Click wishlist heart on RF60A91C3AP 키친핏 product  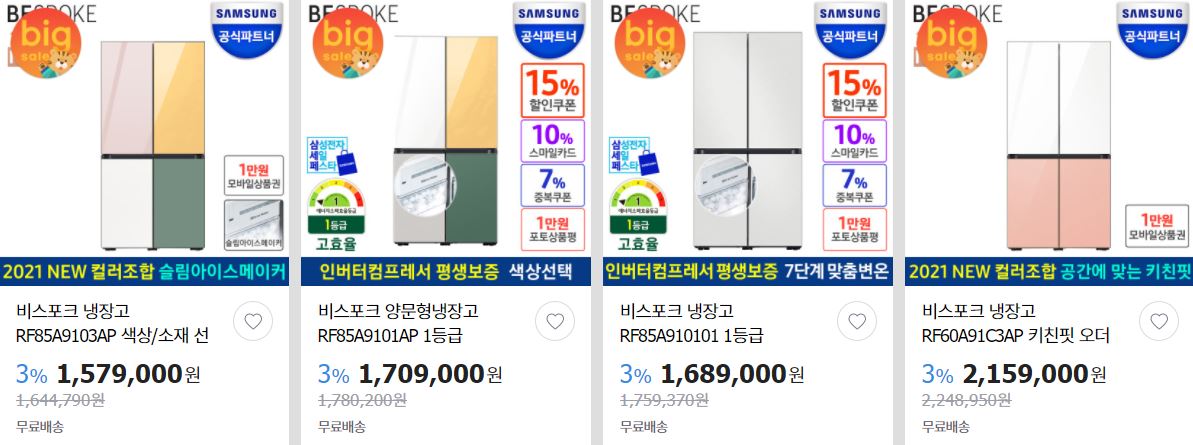(x=1159, y=322)
